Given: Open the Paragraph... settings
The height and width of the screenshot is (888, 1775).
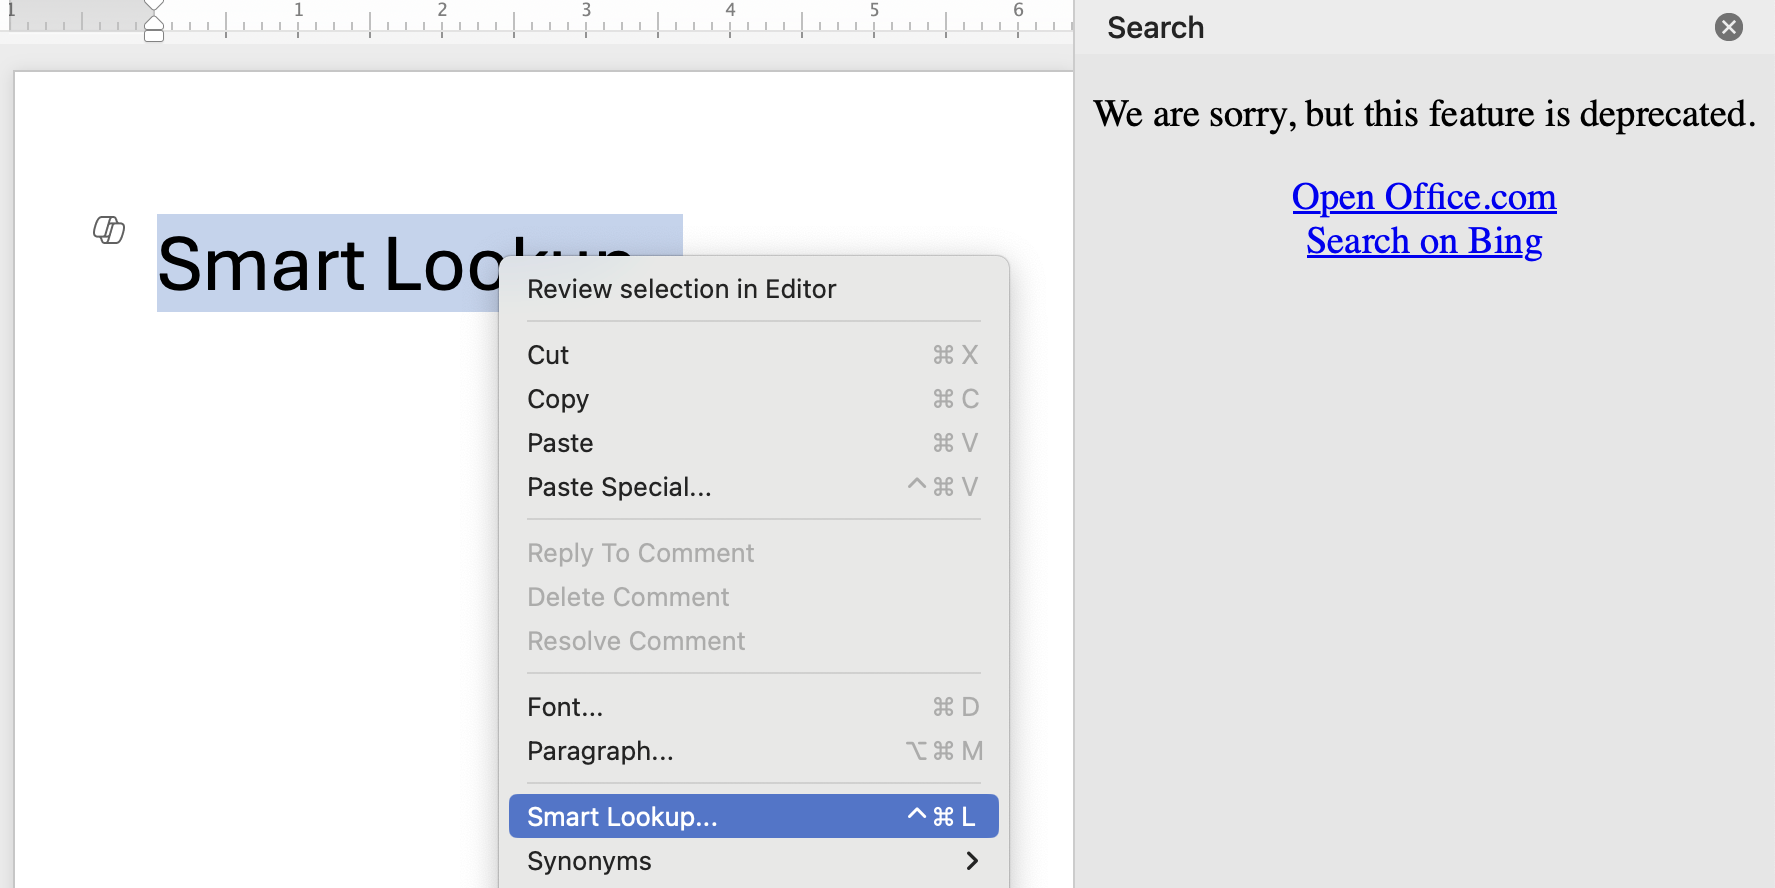Looking at the screenshot, I should (754, 751).
